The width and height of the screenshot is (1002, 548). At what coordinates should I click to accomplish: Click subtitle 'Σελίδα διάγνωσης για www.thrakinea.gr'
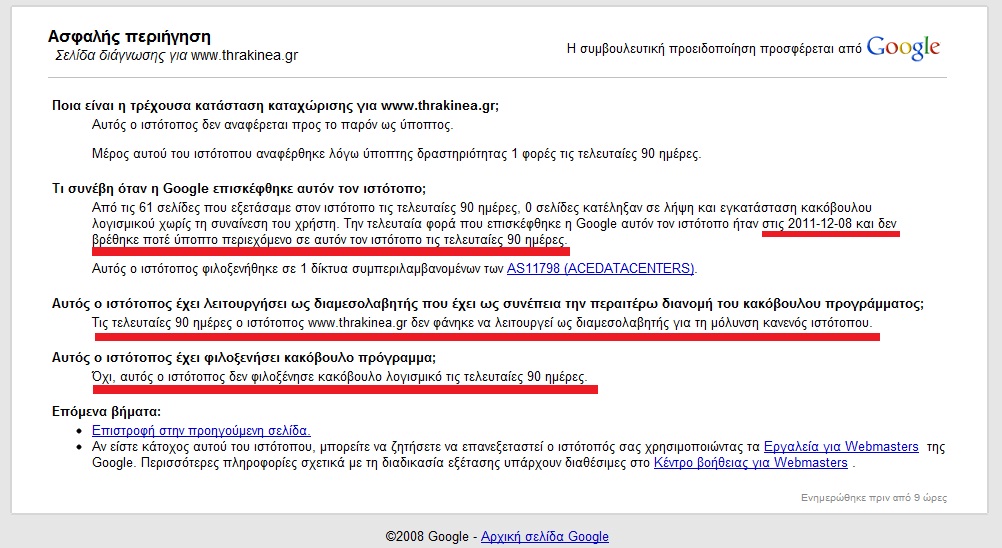[x=176, y=56]
